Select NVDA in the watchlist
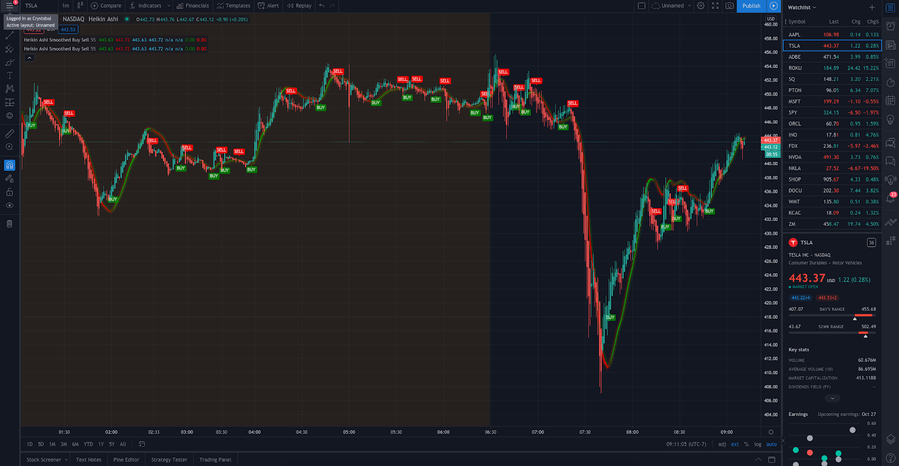 pos(832,157)
